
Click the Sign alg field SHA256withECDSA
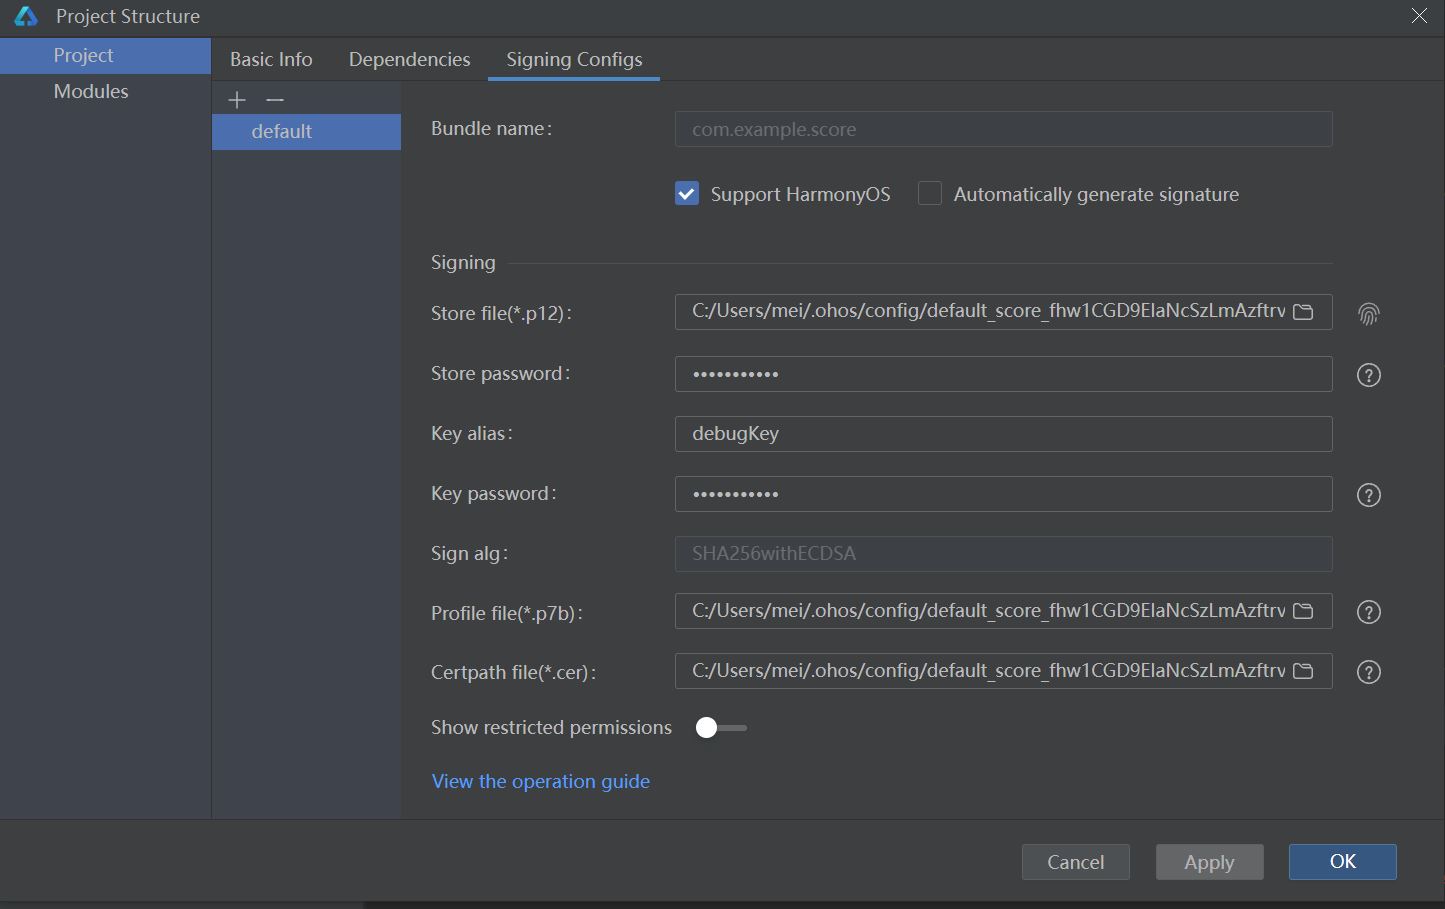click(1004, 554)
